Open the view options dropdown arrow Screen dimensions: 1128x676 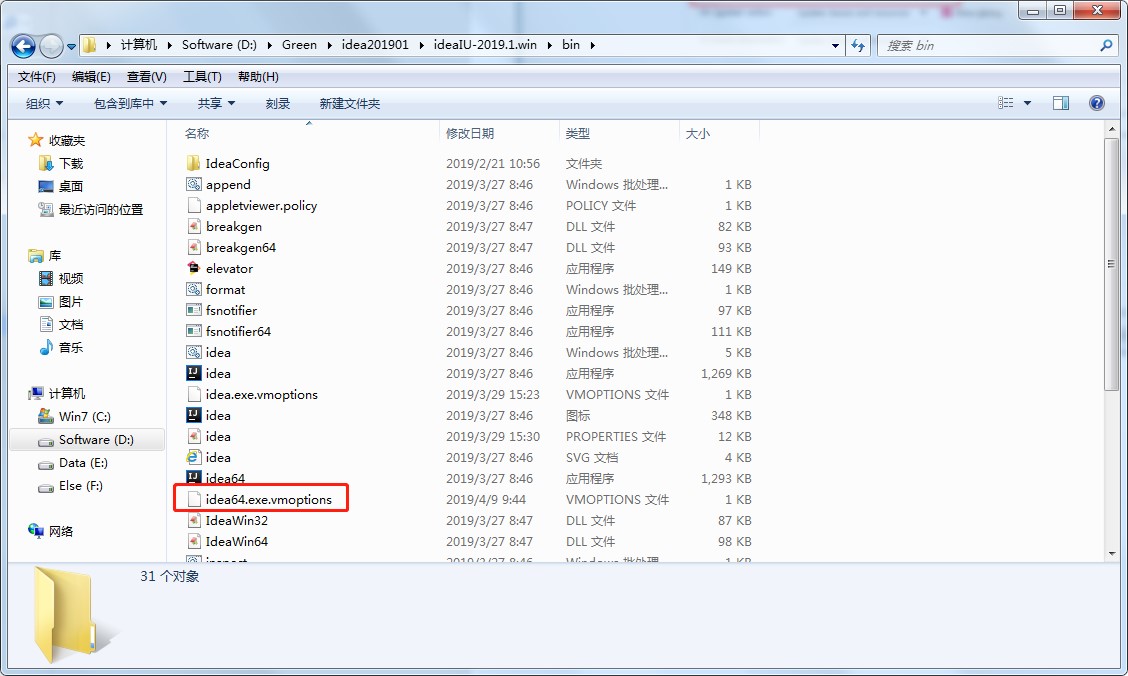coord(1027,103)
